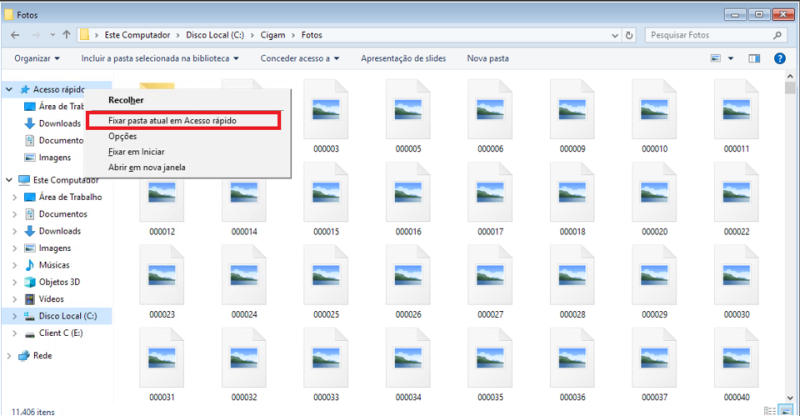
Task: Select image file 000026
Action: tap(408, 282)
